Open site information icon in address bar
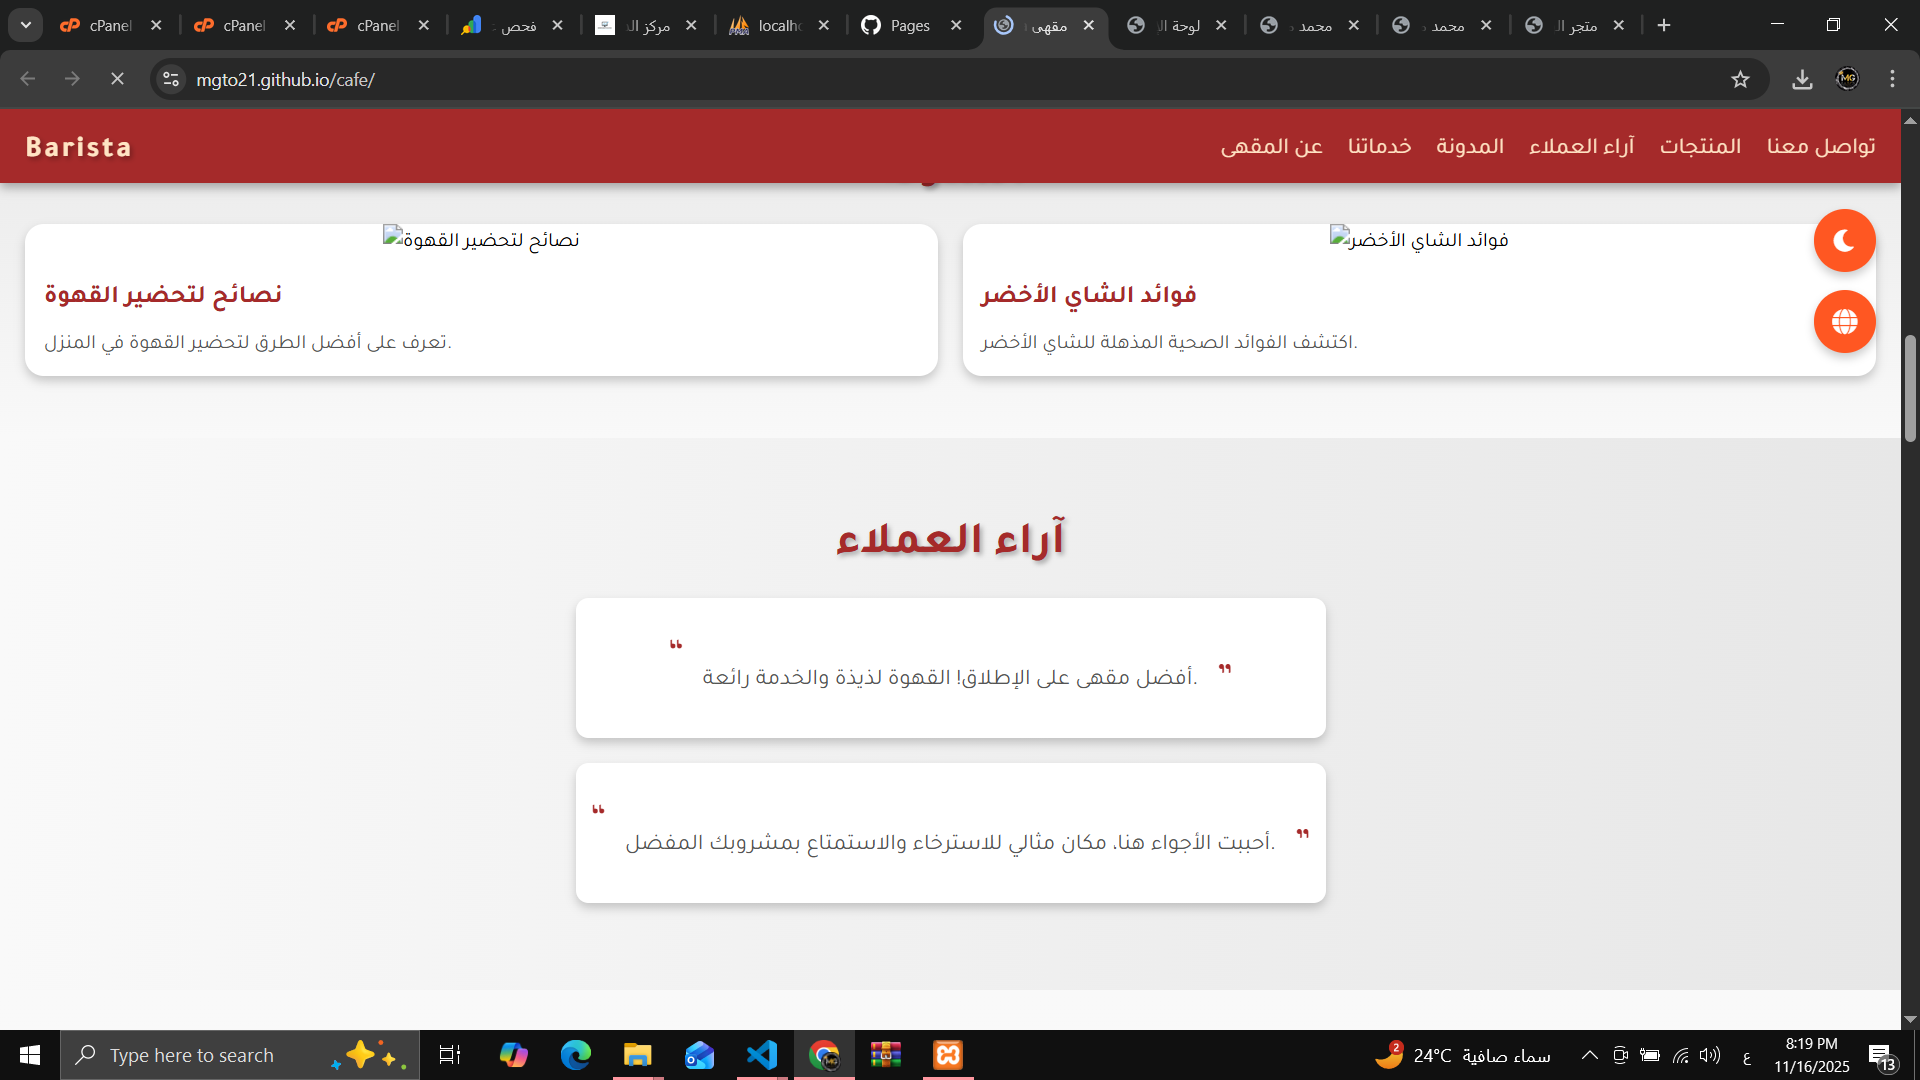The width and height of the screenshot is (1920, 1080). tap(171, 80)
